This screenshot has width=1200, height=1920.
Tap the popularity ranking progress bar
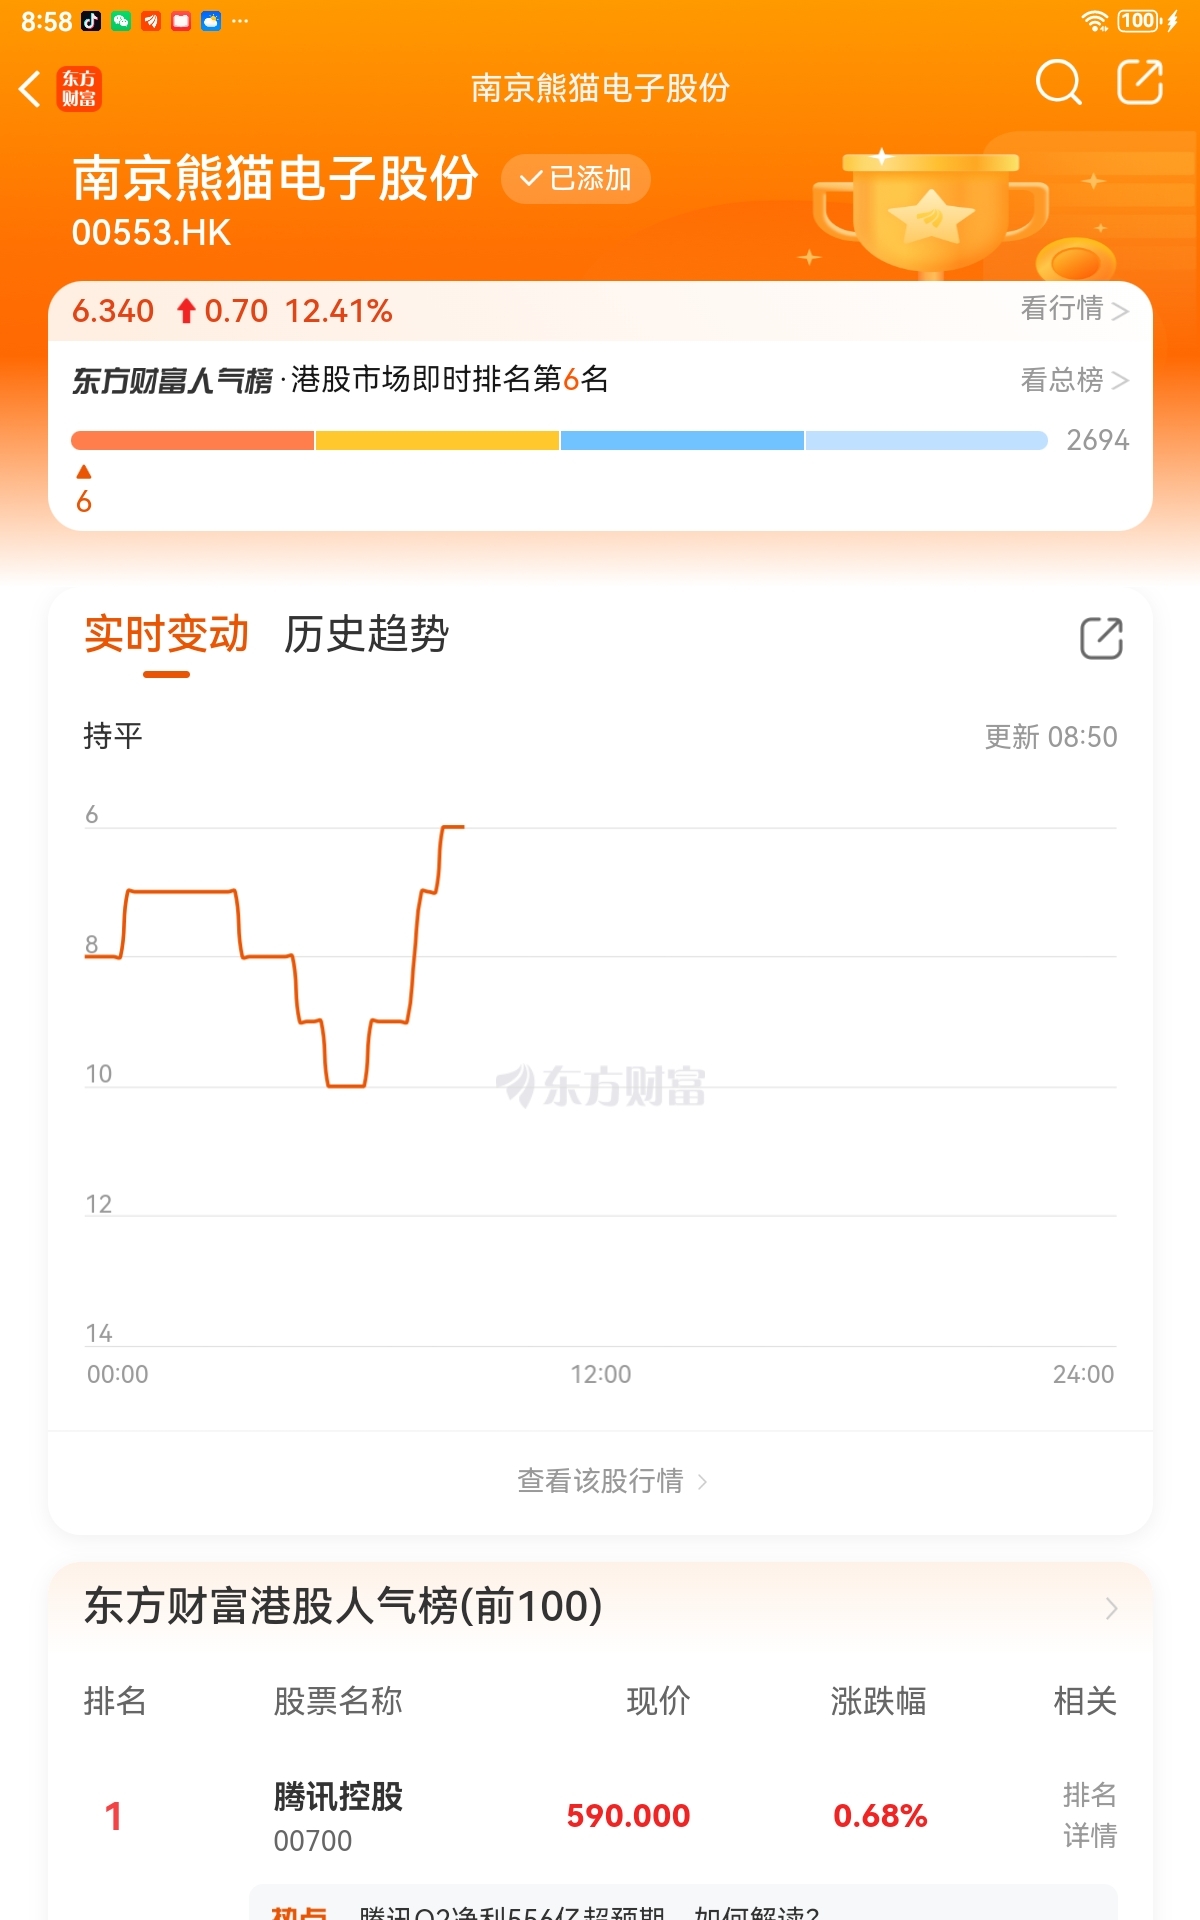[559, 441]
